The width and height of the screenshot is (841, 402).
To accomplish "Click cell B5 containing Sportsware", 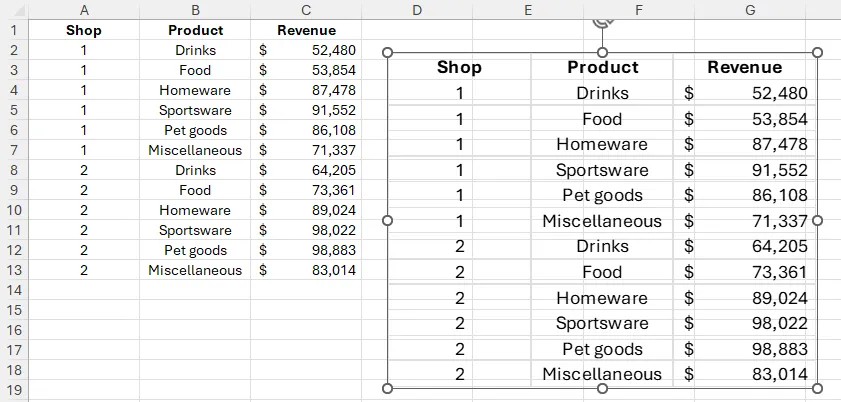I will [x=195, y=110].
